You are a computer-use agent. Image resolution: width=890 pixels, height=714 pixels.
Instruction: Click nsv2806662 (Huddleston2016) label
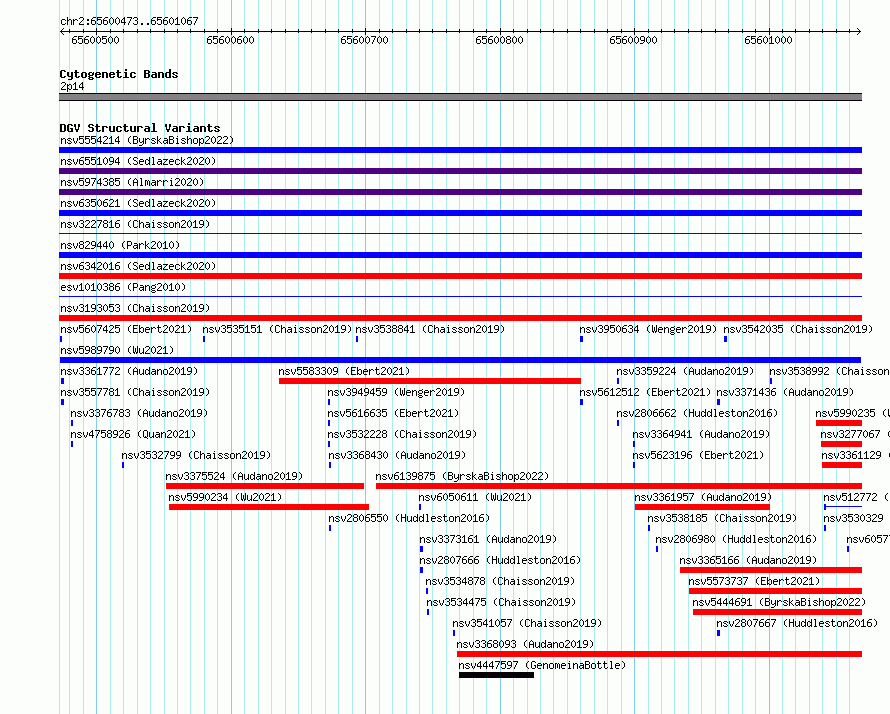(697, 413)
